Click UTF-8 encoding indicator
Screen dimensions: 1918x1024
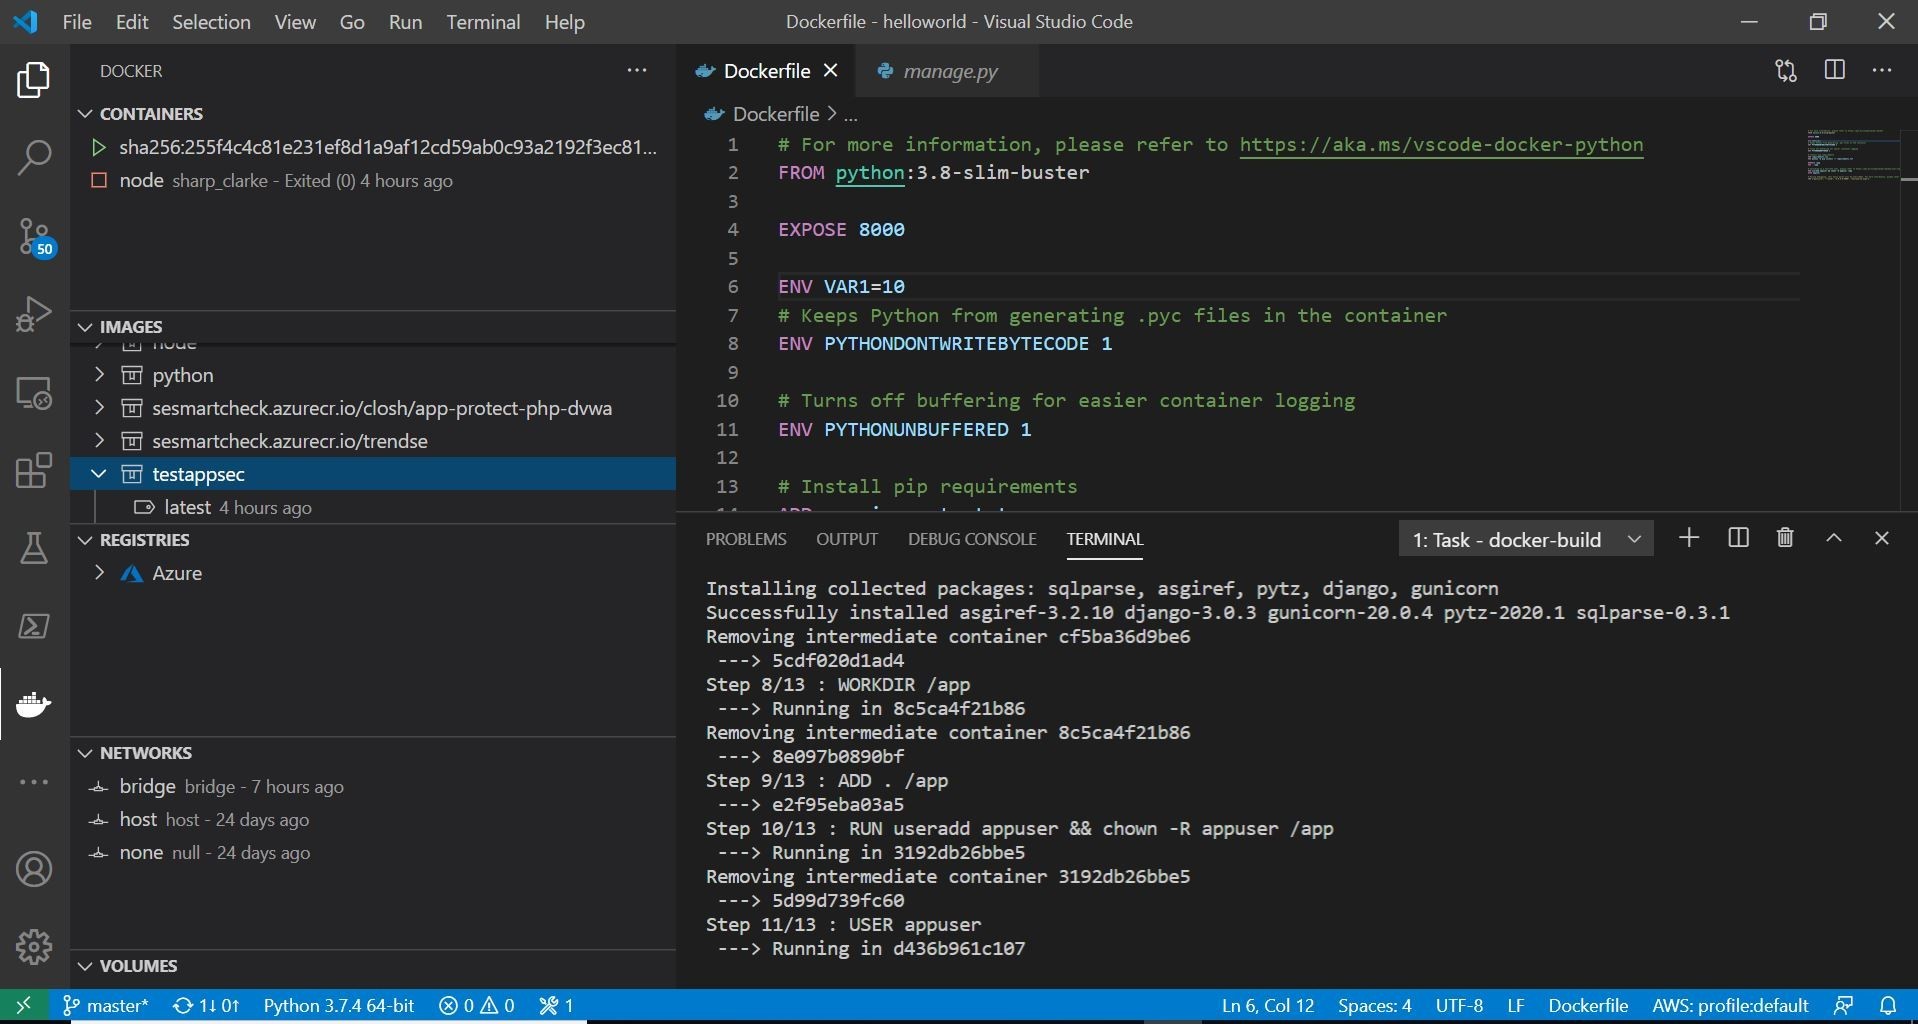point(1459,1005)
